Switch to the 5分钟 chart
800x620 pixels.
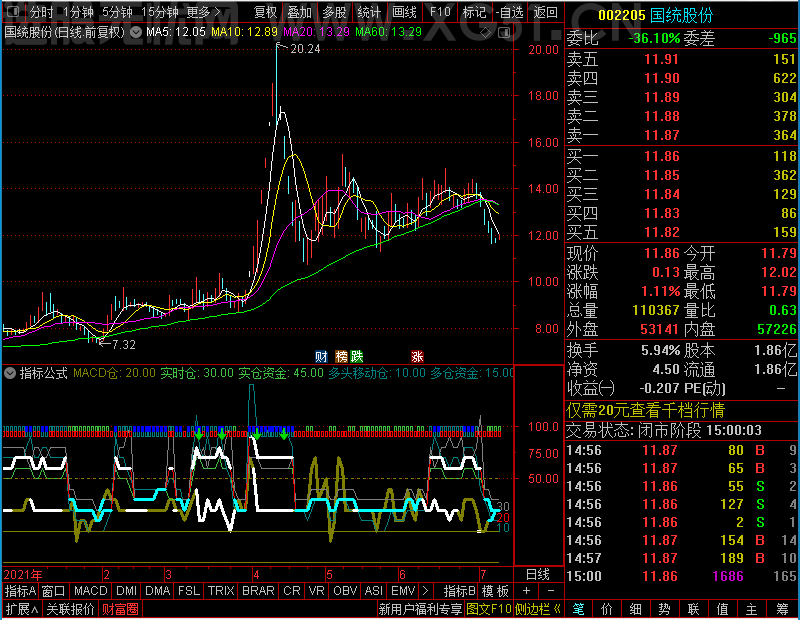[117, 12]
